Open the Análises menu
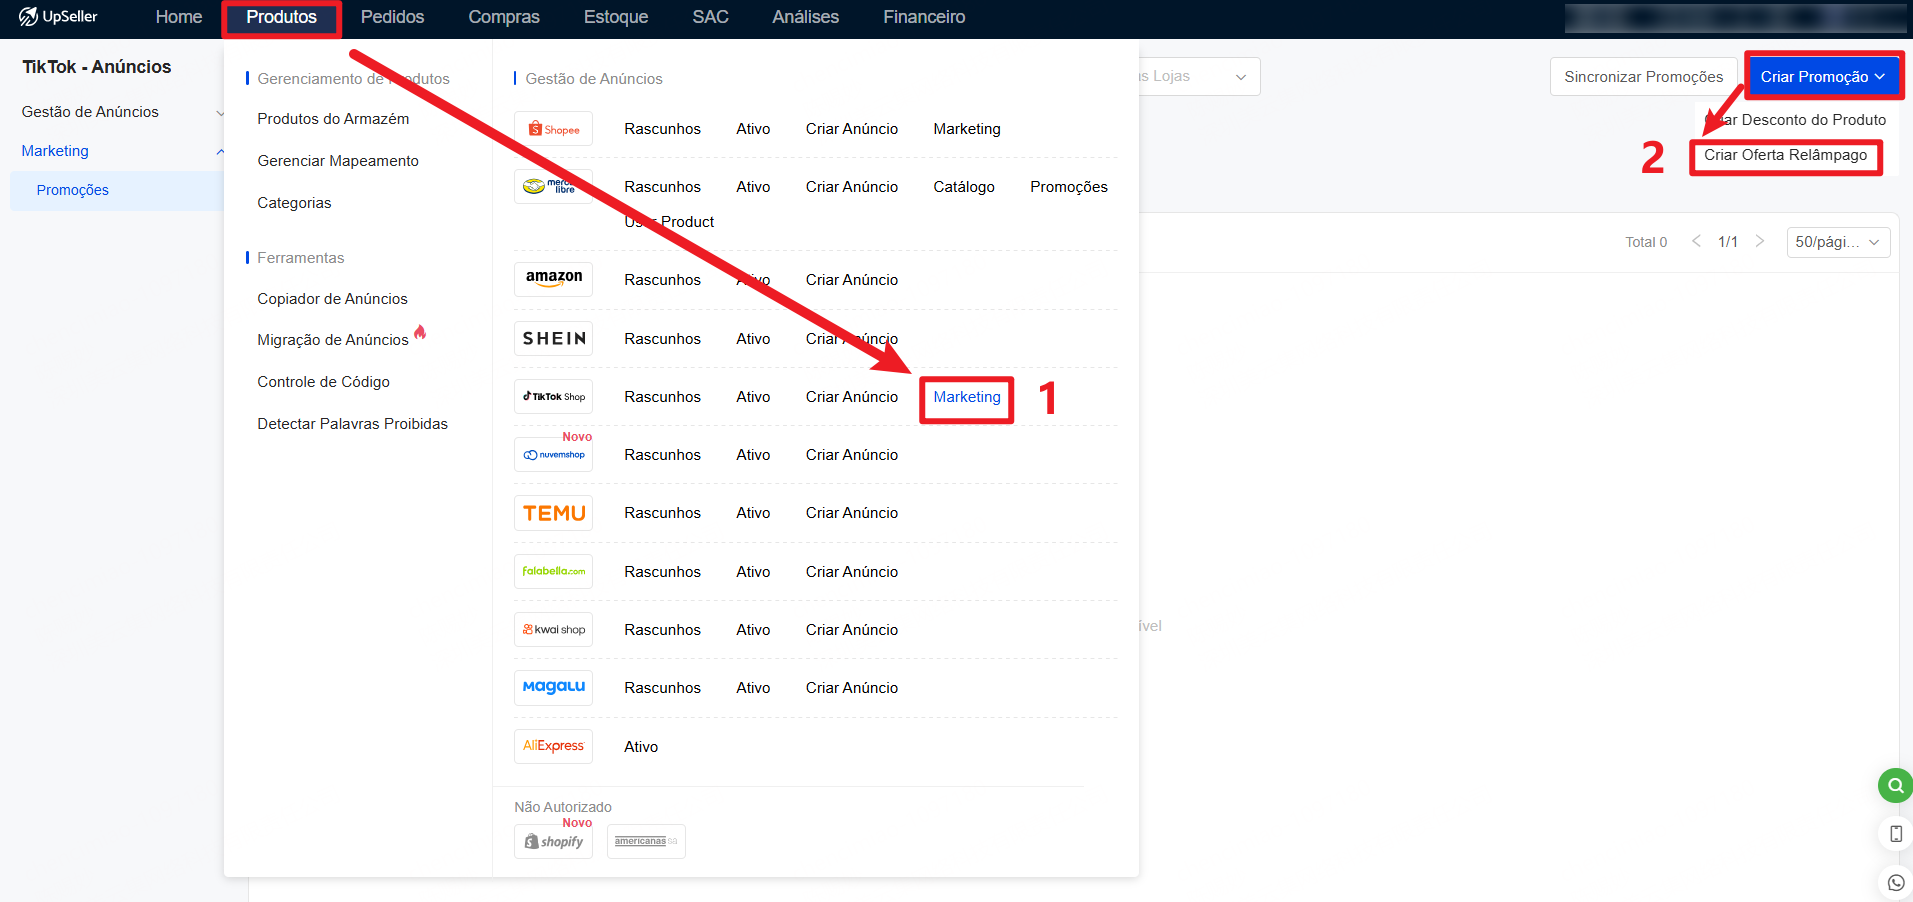This screenshot has width=1913, height=902. (x=805, y=17)
